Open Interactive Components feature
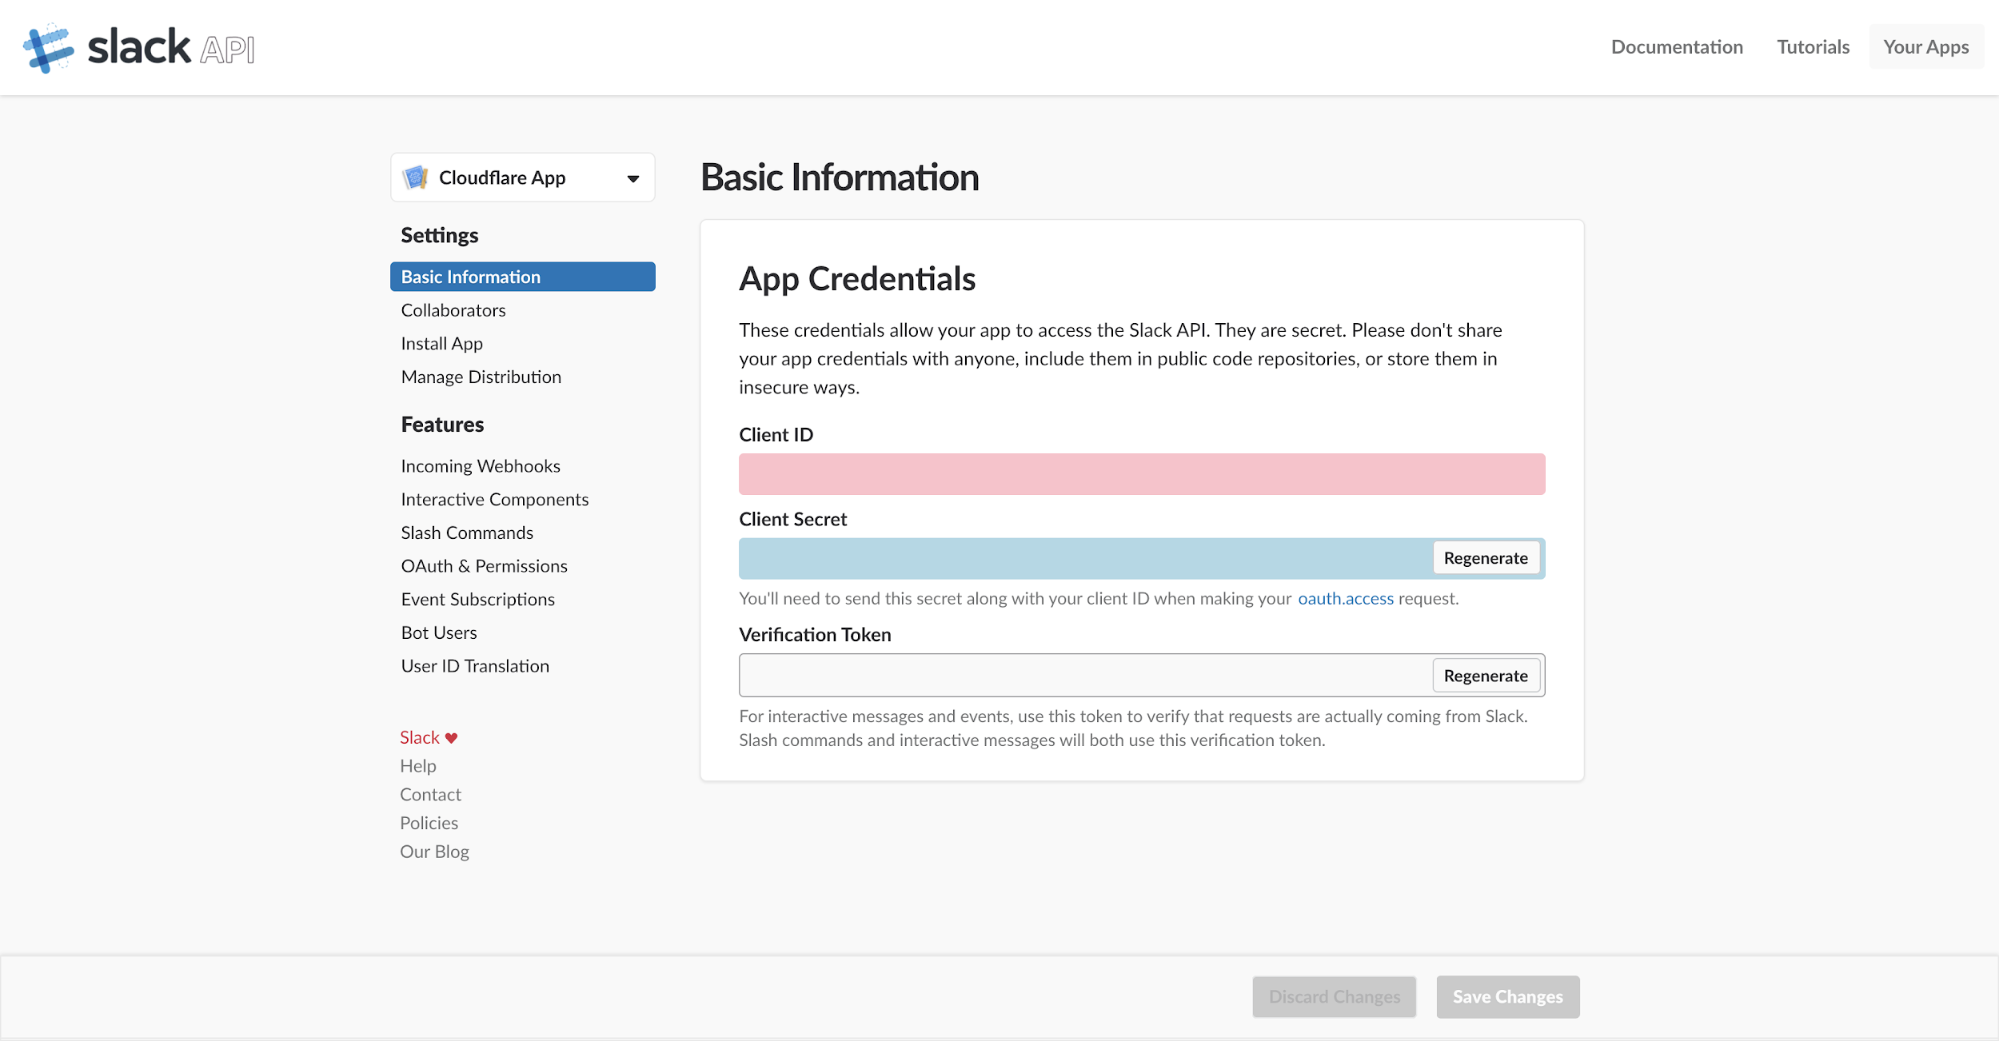Image resolution: width=1999 pixels, height=1042 pixels. pyautogui.click(x=495, y=499)
